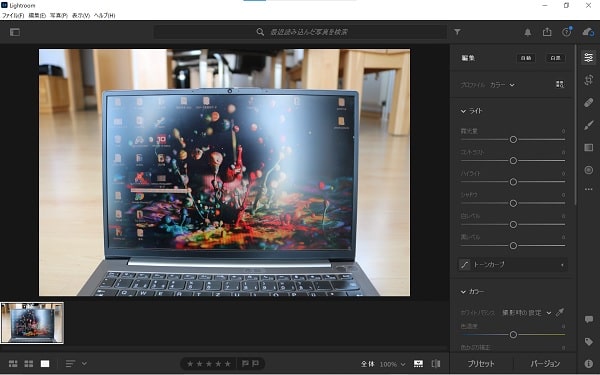Select the Radial Gradient tool
The height and width of the screenshot is (375, 600).
(x=589, y=170)
